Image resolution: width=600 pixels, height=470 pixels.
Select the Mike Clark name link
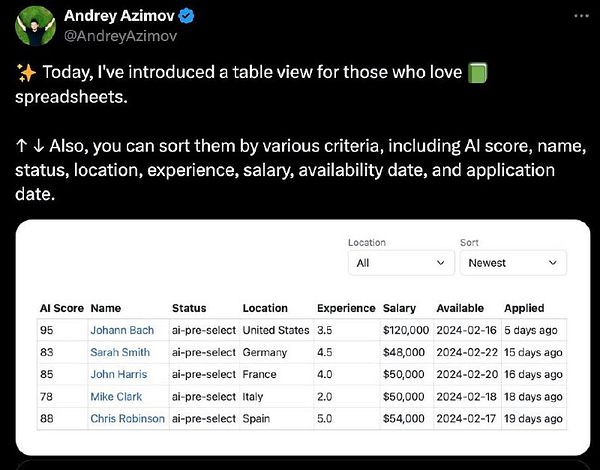click(x=116, y=396)
